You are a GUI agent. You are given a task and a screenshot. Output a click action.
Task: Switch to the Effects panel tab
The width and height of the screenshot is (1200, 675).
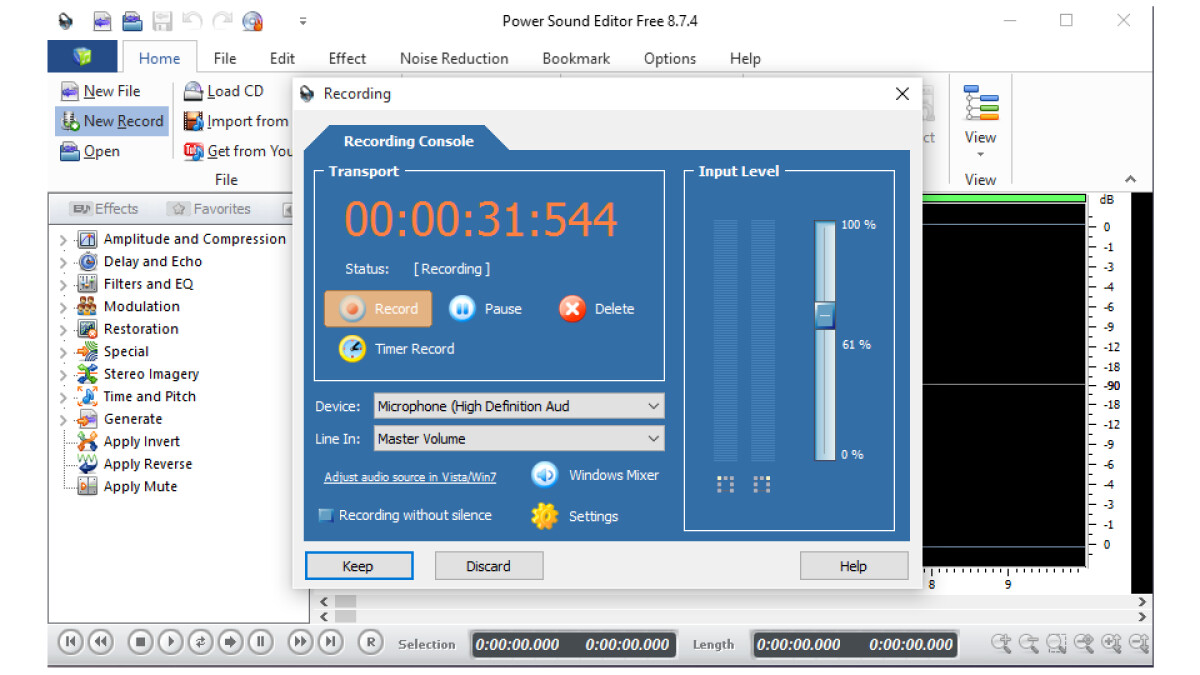(x=105, y=209)
